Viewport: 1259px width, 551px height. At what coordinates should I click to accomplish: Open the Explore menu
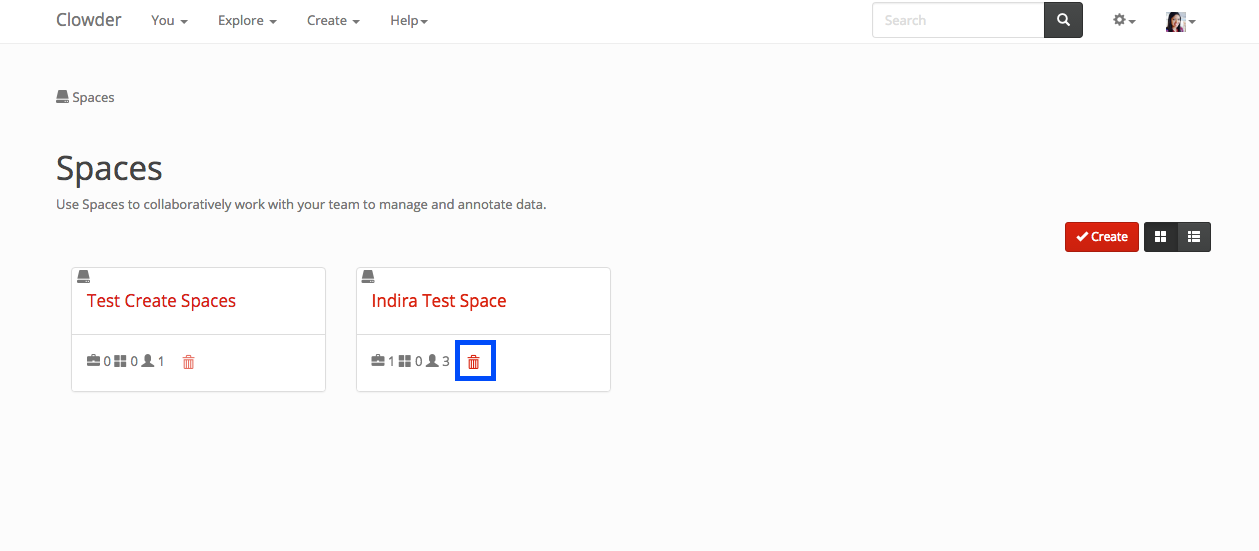(x=247, y=20)
